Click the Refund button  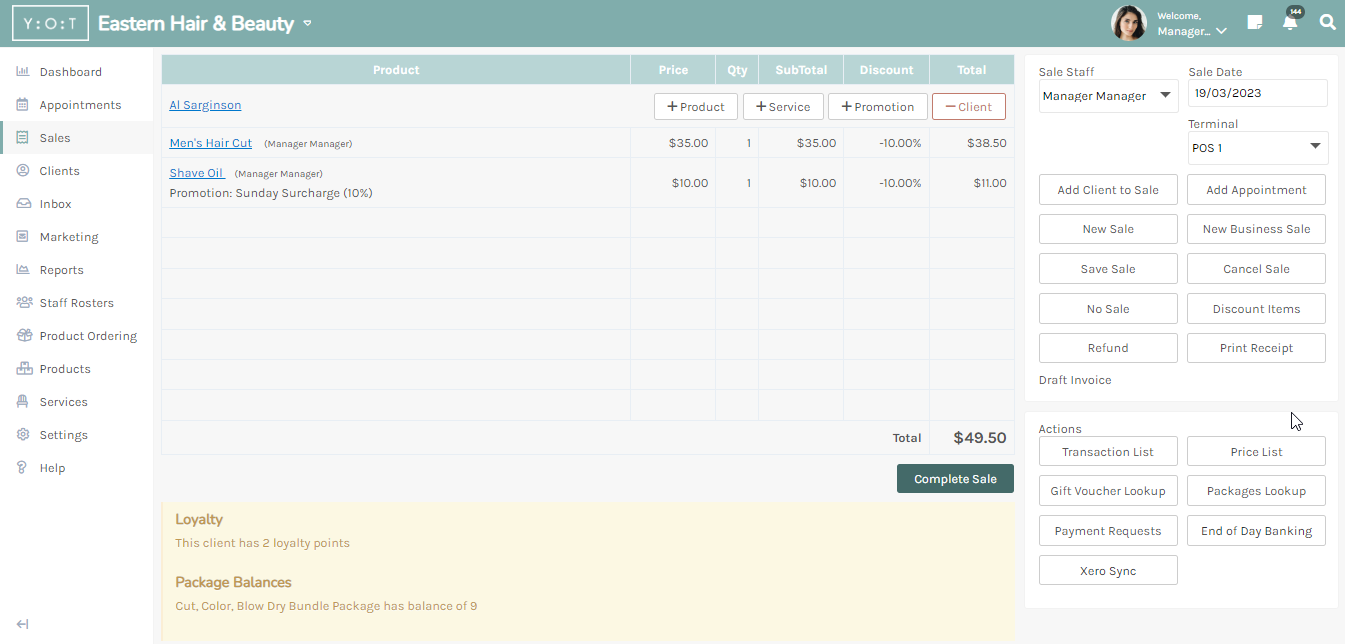(x=1108, y=348)
